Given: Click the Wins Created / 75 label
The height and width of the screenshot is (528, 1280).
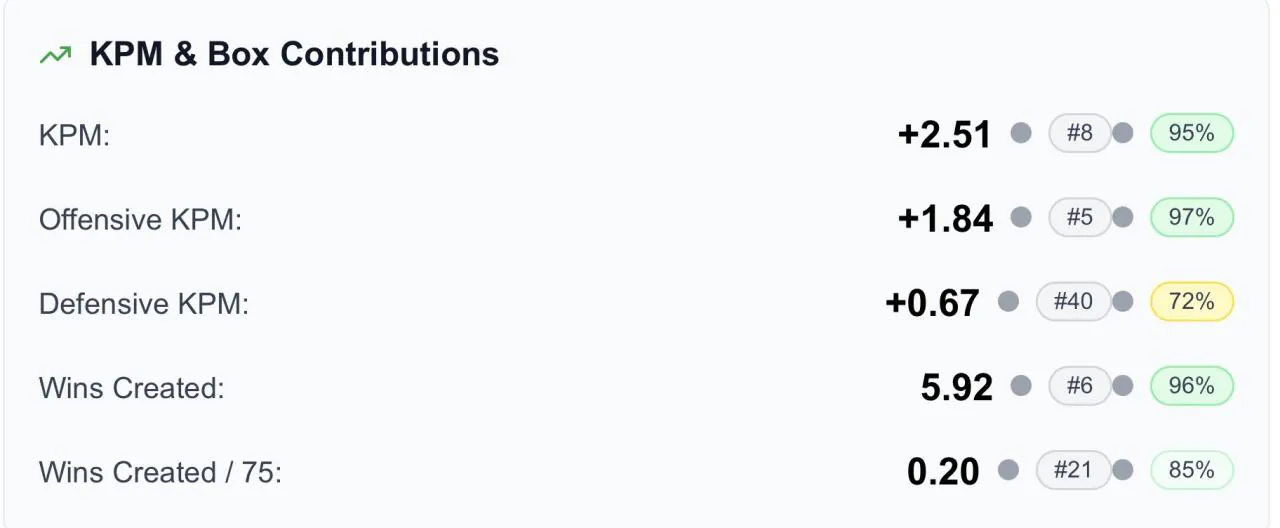Looking at the screenshot, I should tap(160, 471).
